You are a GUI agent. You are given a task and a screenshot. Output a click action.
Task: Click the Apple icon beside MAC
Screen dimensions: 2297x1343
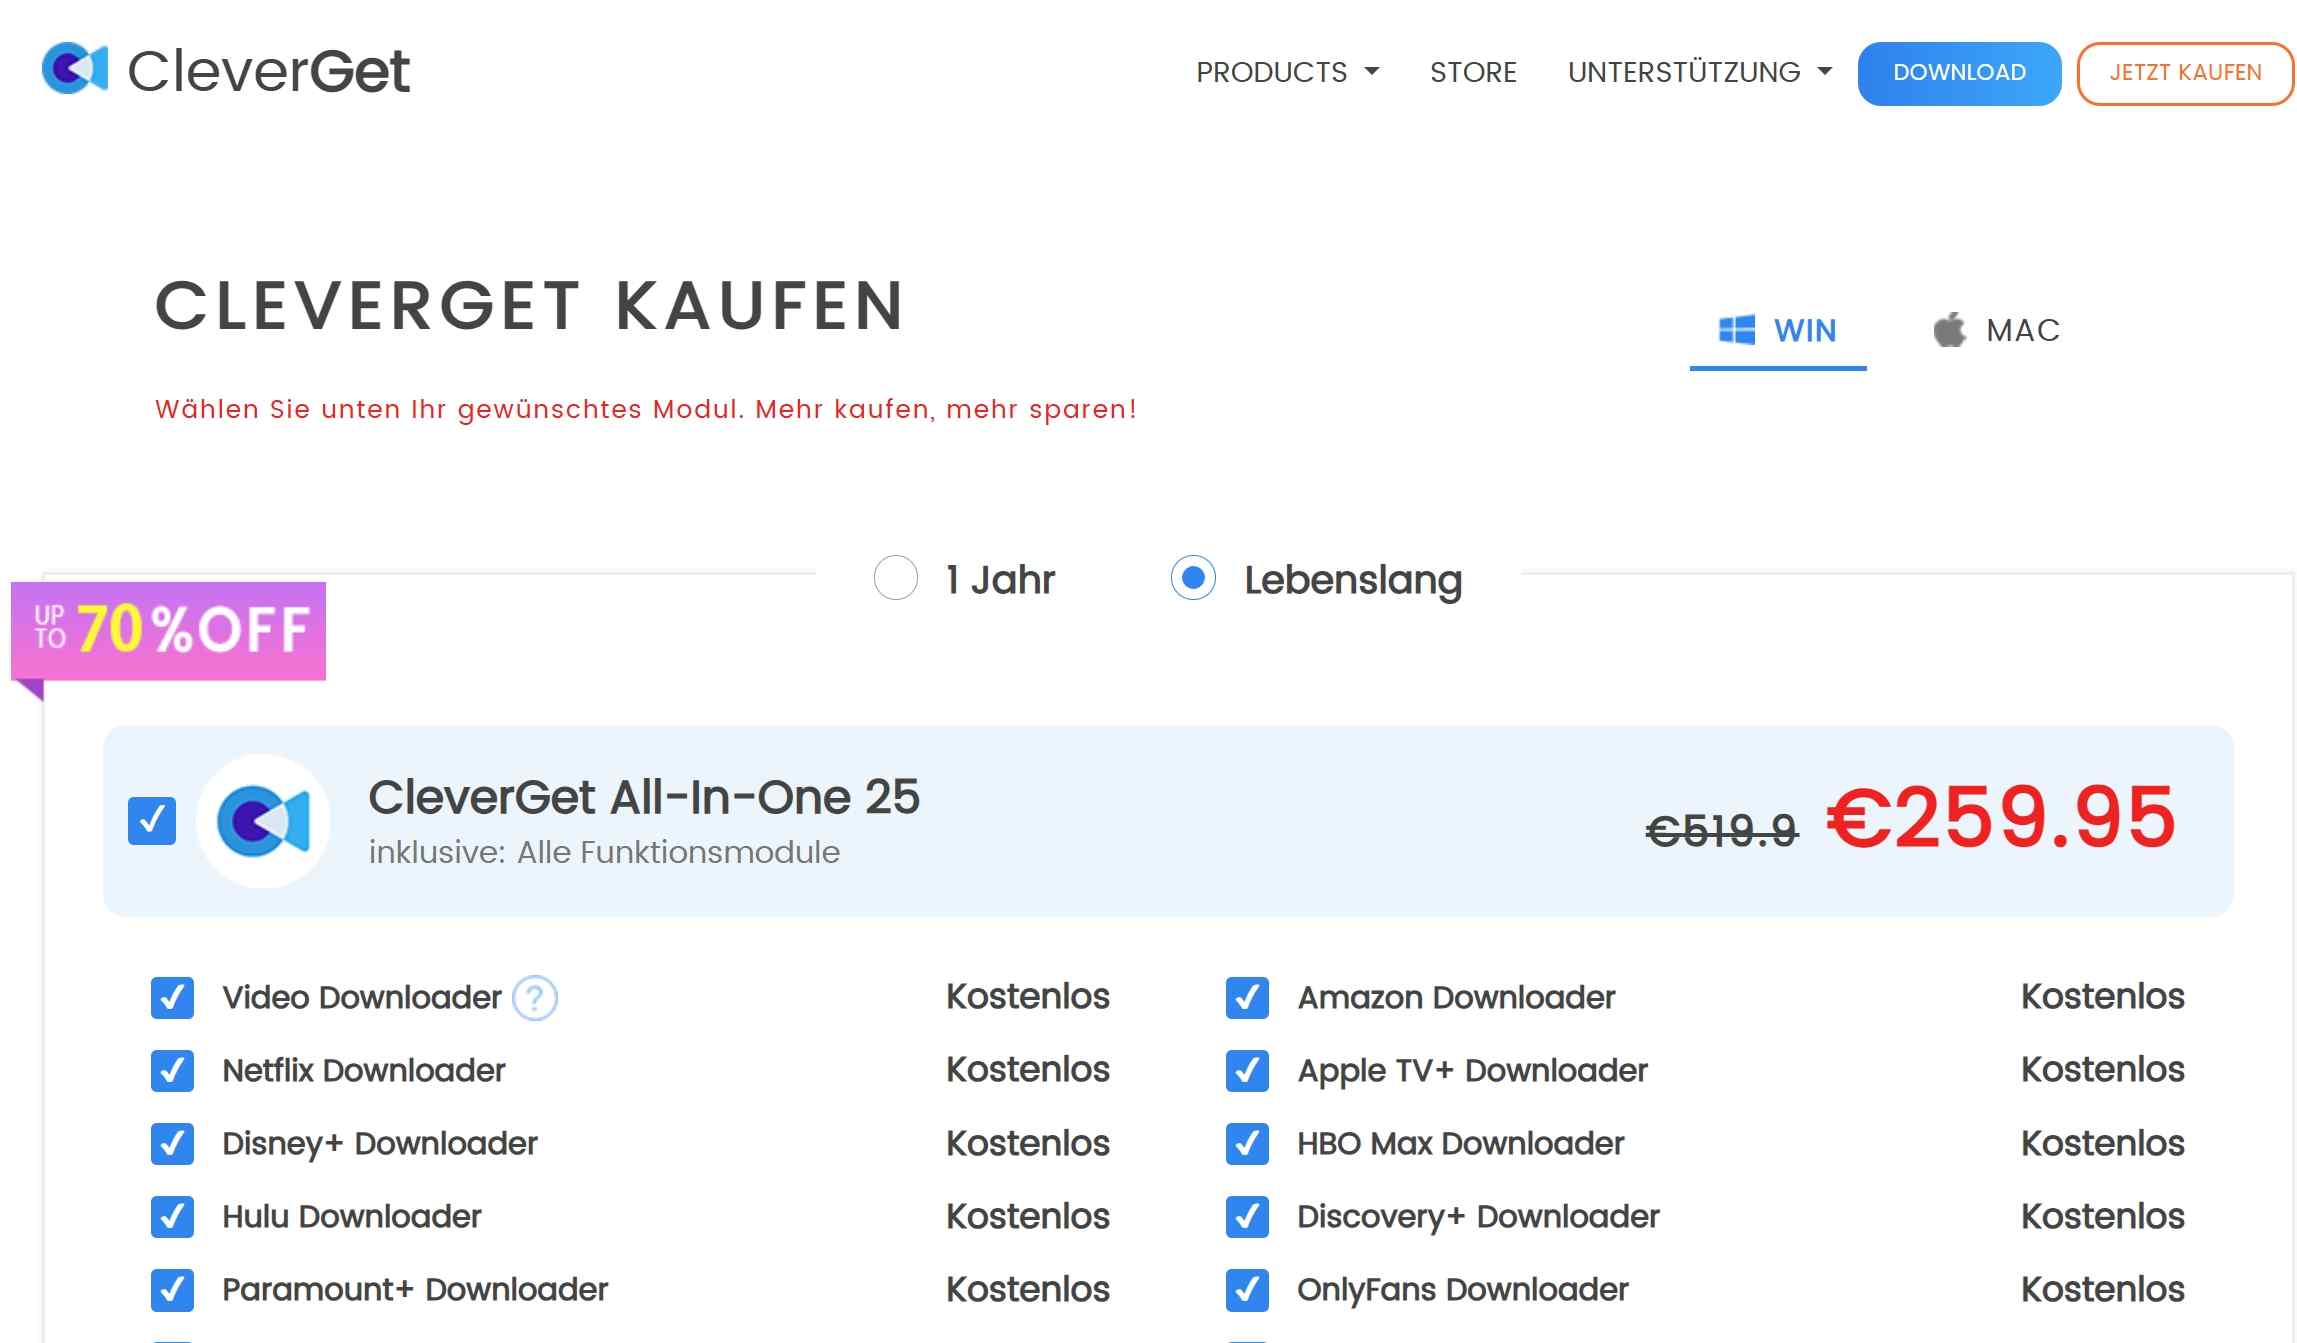click(1946, 327)
